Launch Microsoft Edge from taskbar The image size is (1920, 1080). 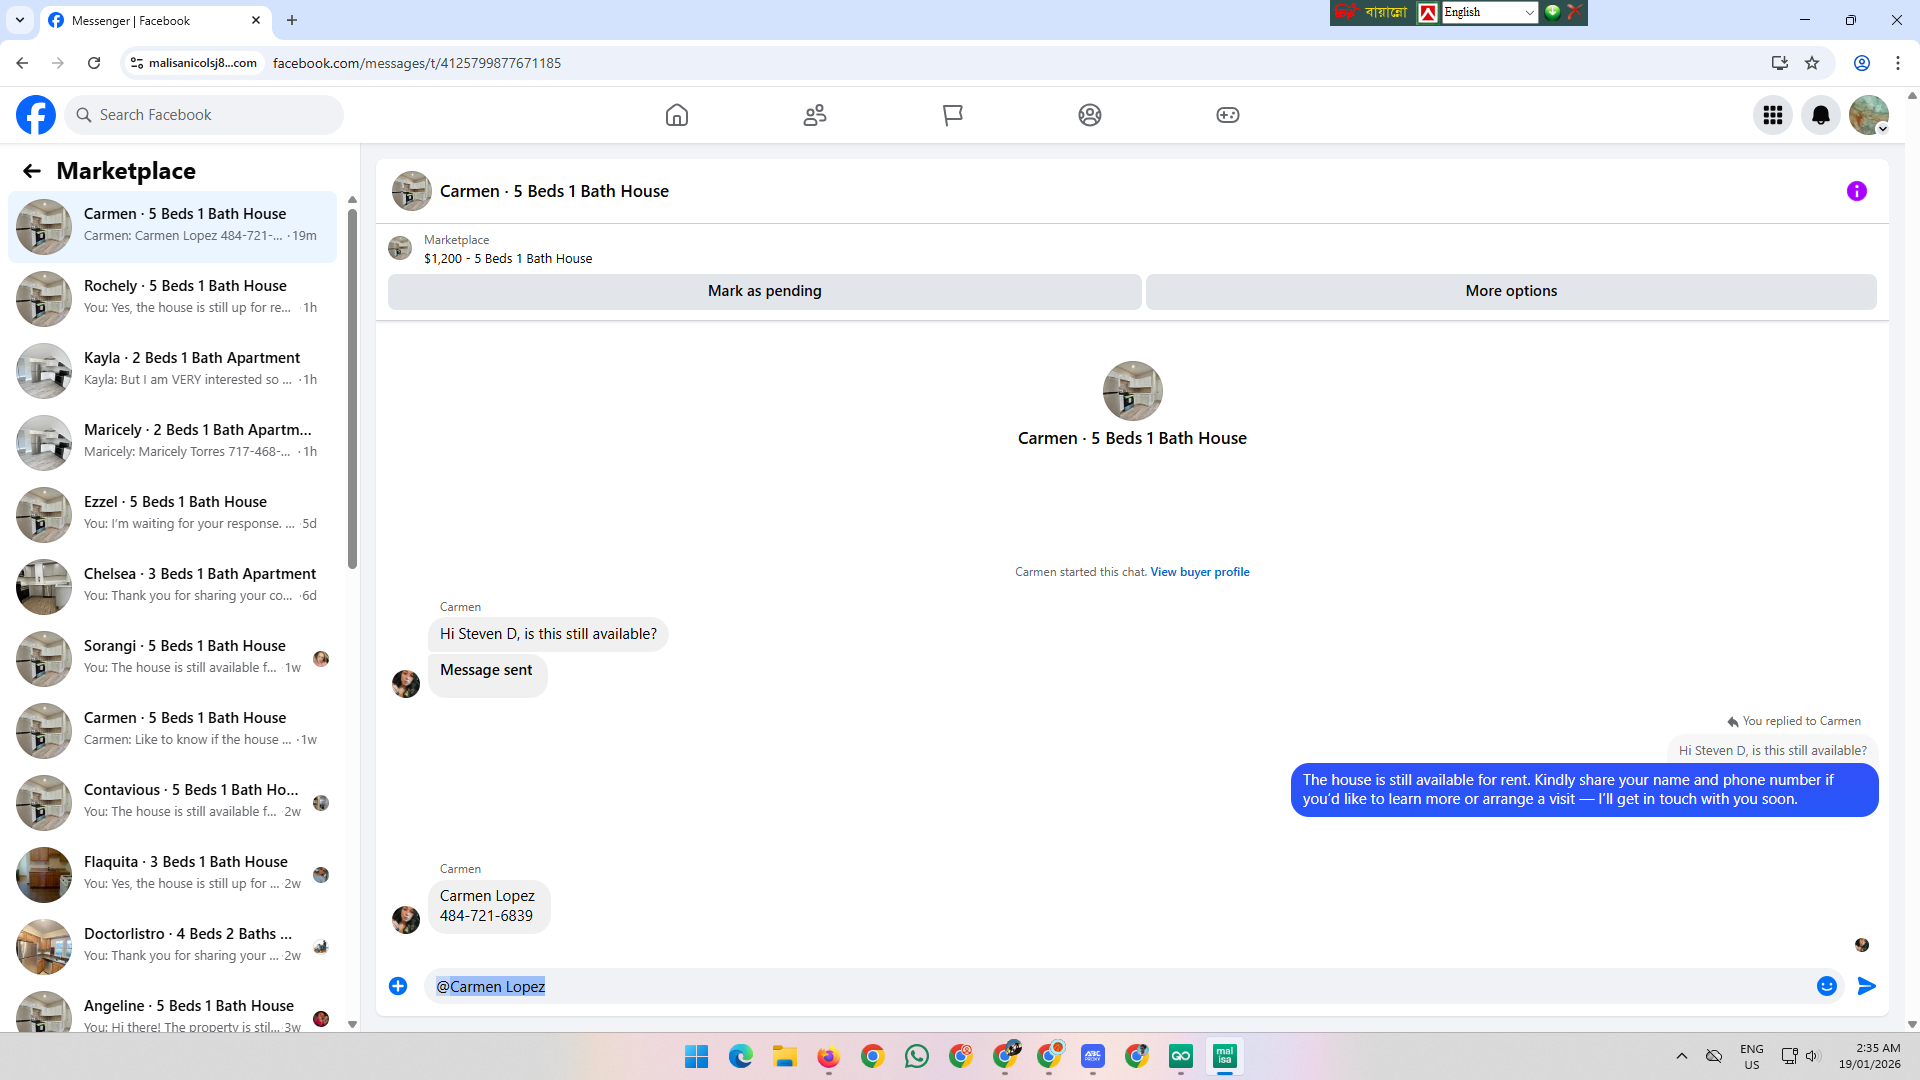click(x=741, y=1056)
